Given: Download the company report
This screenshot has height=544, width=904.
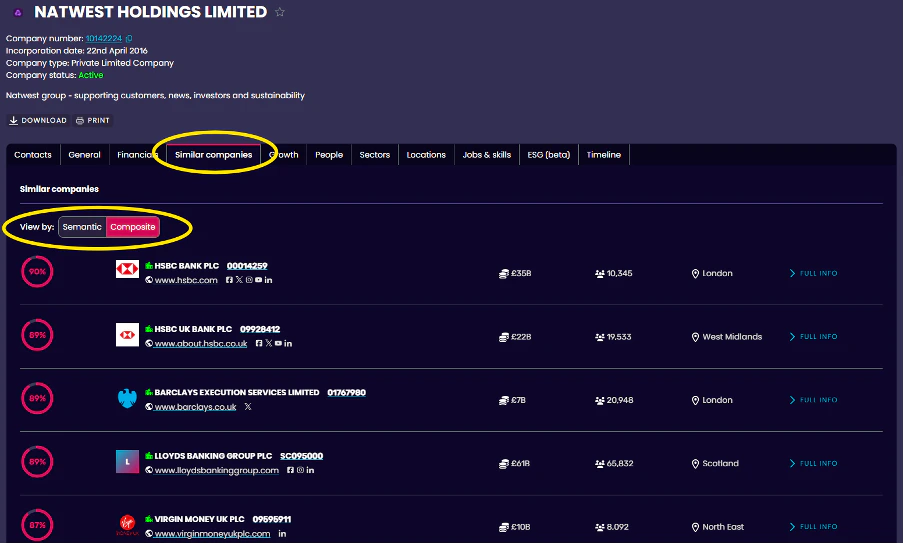Looking at the screenshot, I should (x=37, y=120).
